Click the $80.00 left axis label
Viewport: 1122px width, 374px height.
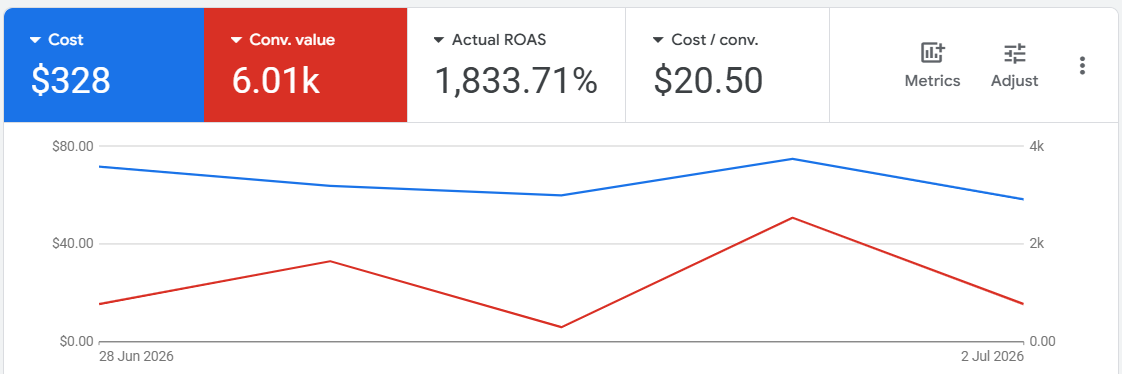click(73, 146)
